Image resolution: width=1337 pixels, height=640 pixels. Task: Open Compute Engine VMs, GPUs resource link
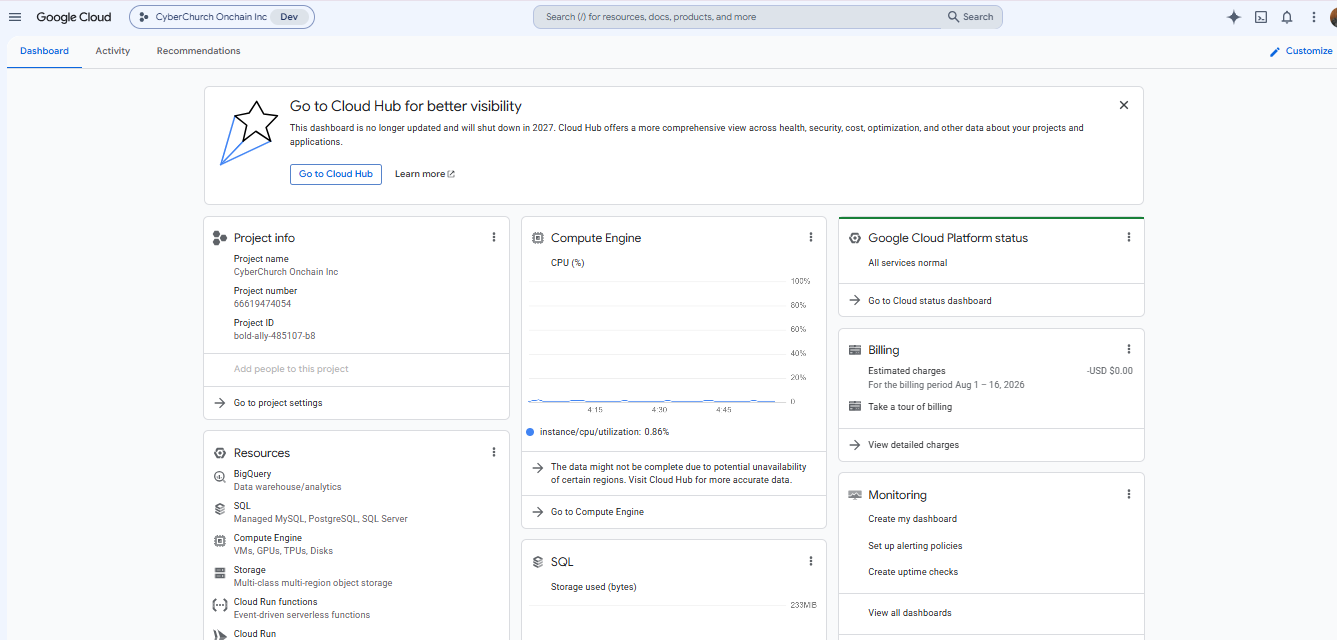click(283, 544)
